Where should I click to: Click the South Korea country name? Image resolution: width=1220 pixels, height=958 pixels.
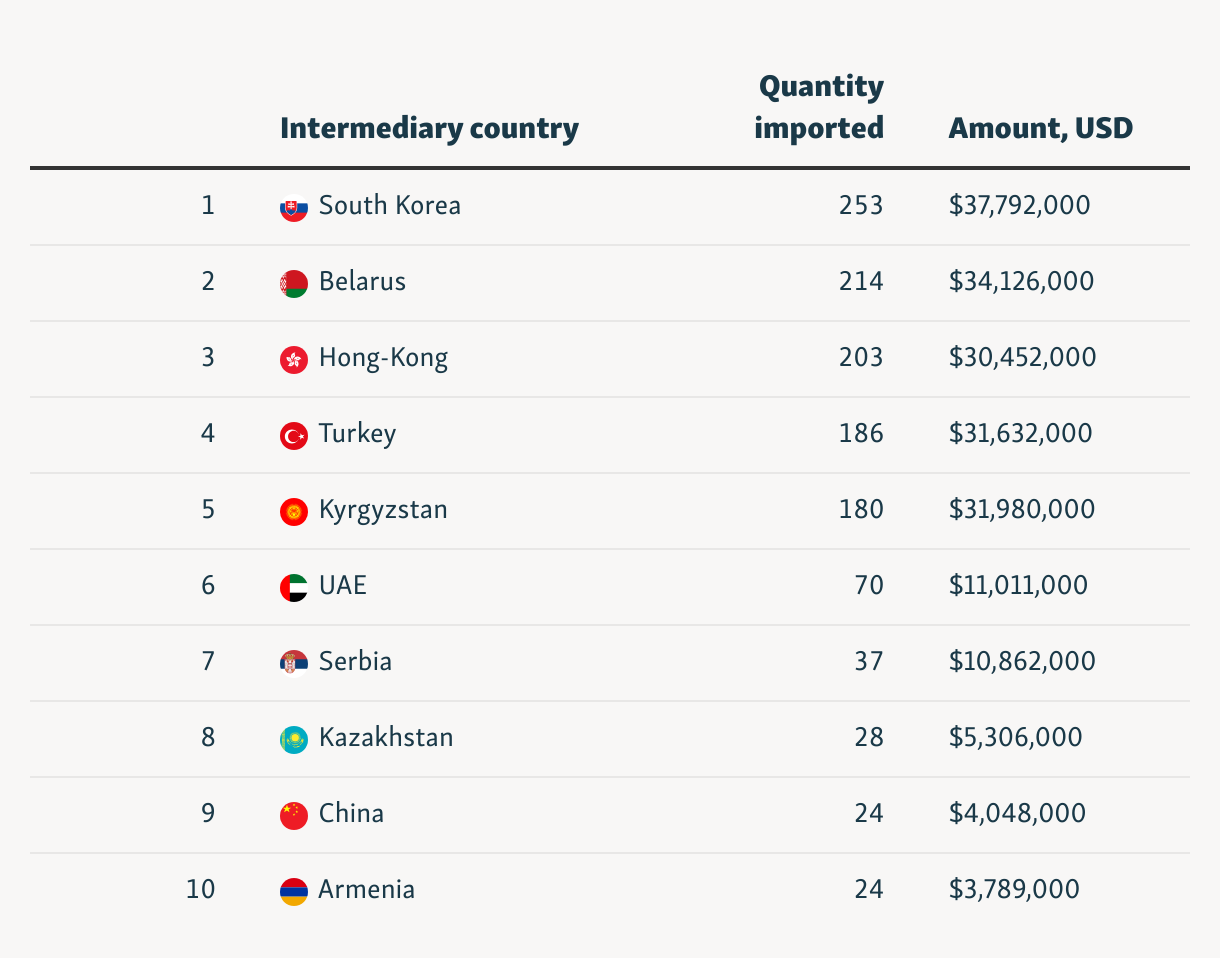(x=390, y=206)
